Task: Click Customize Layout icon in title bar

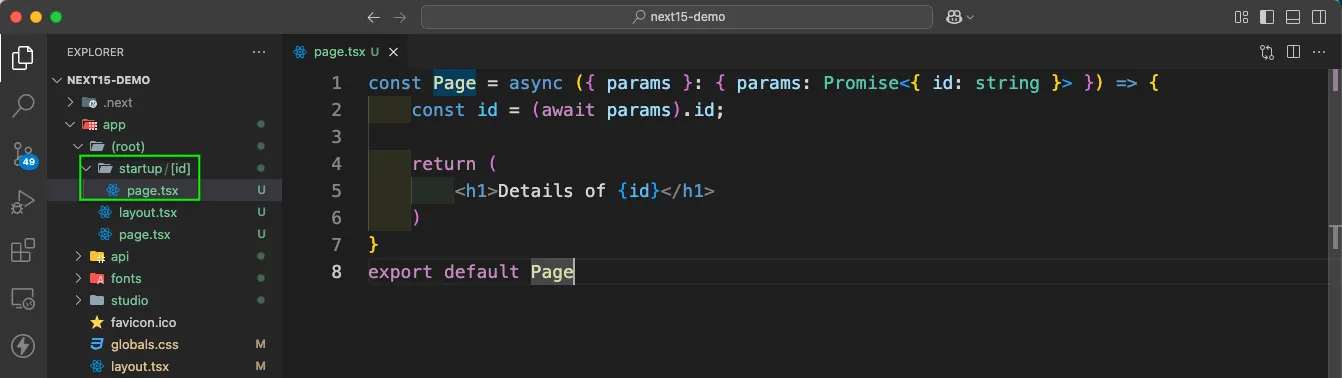Action: [x=1241, y=17]
